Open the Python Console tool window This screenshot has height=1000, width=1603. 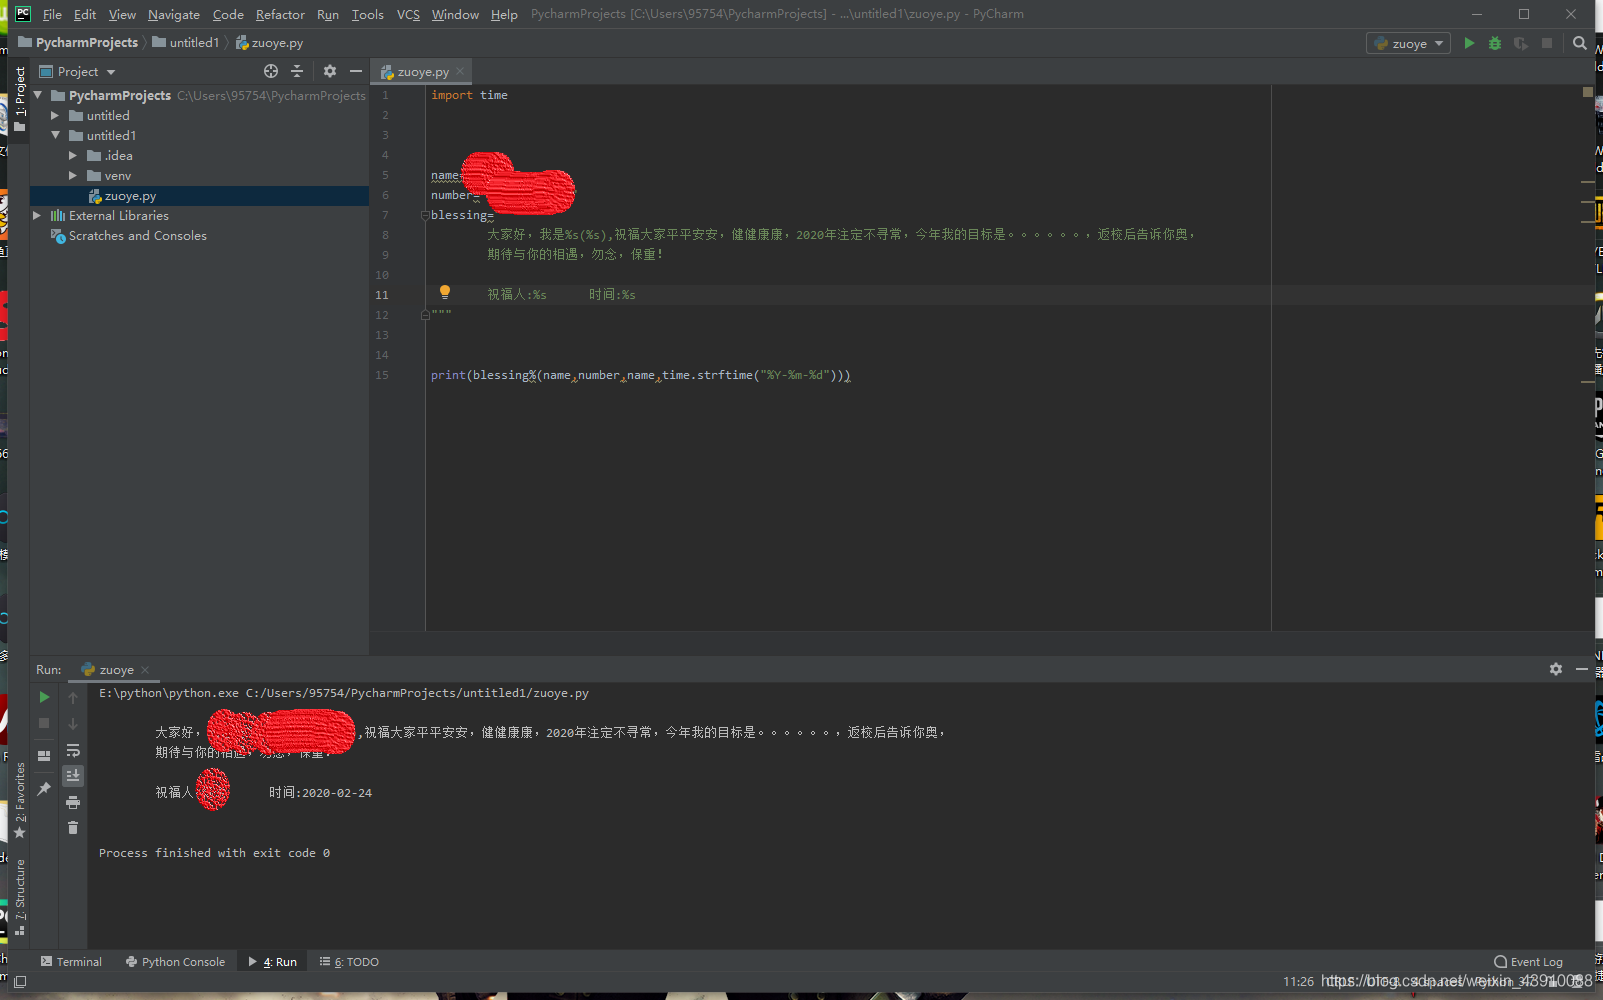coord(175,962)
